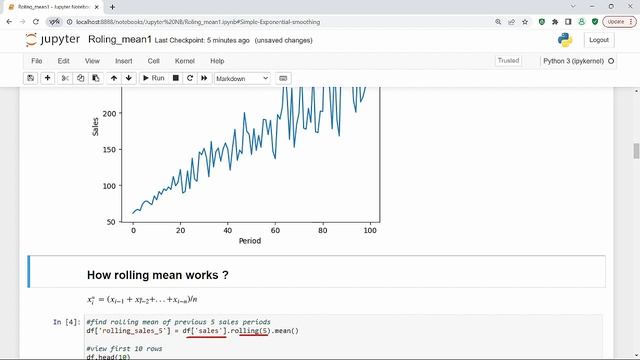This screenshot has height=360, width=640.
Task: Open browser zoom magnifier icon
Action: pyautogui.click(x=498, y=22)
